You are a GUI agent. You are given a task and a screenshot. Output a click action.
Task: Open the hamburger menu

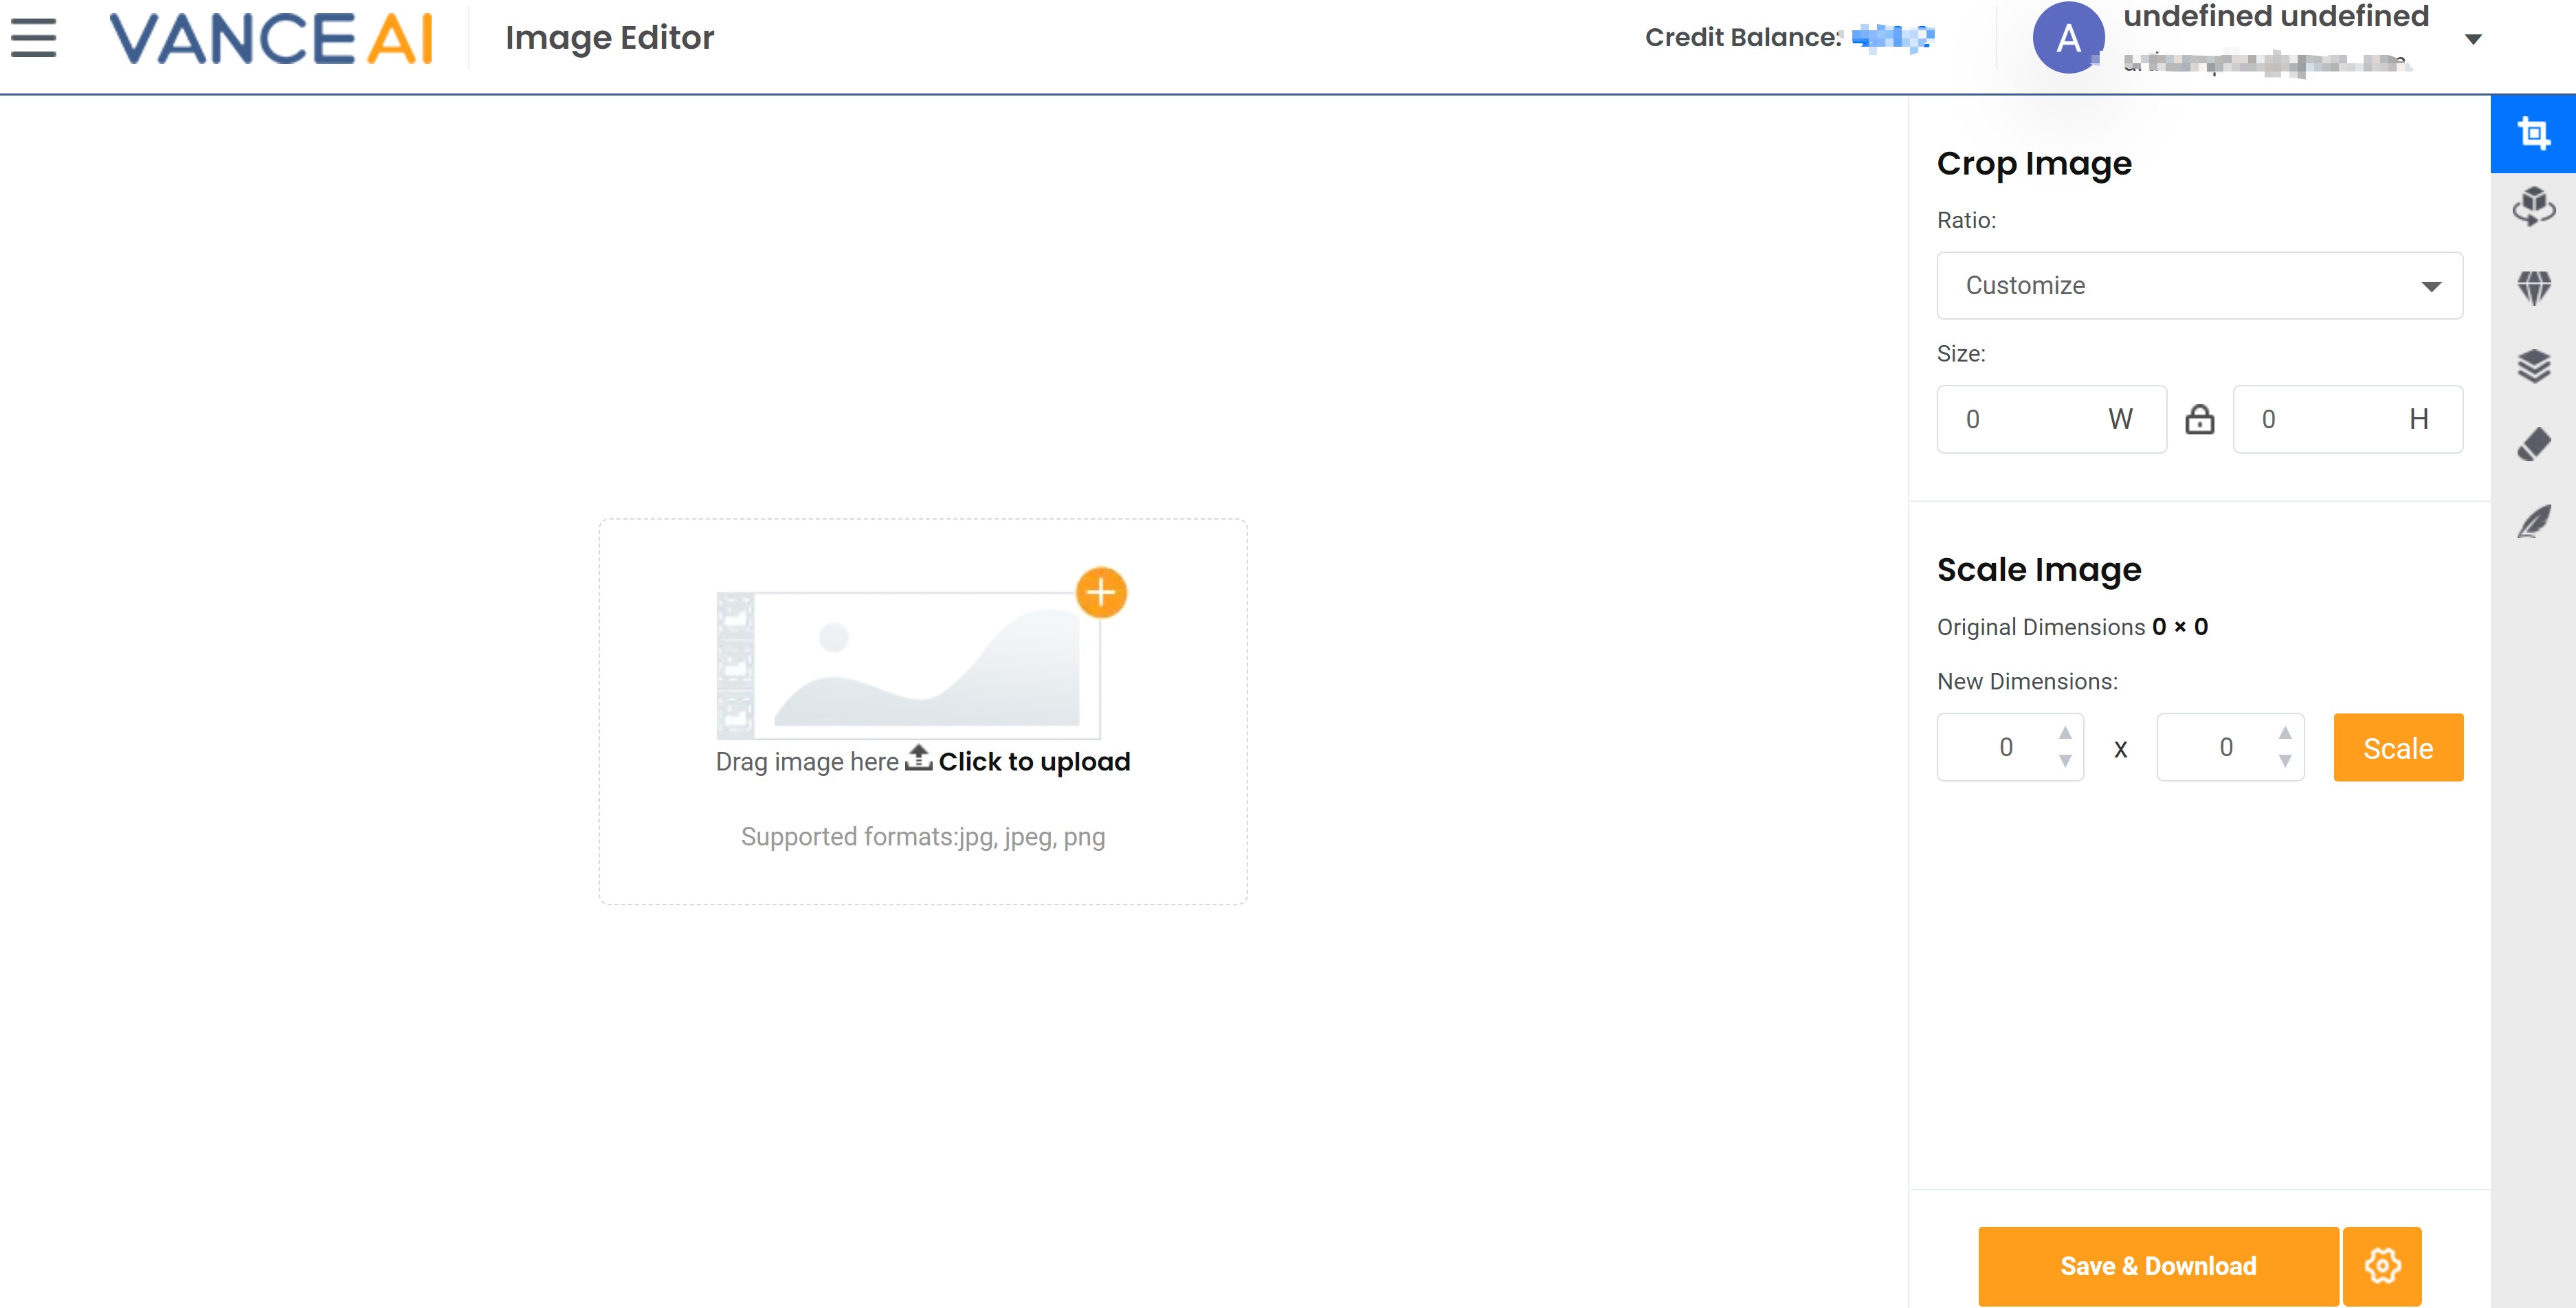pyautogui.click(x=33, y=38)
